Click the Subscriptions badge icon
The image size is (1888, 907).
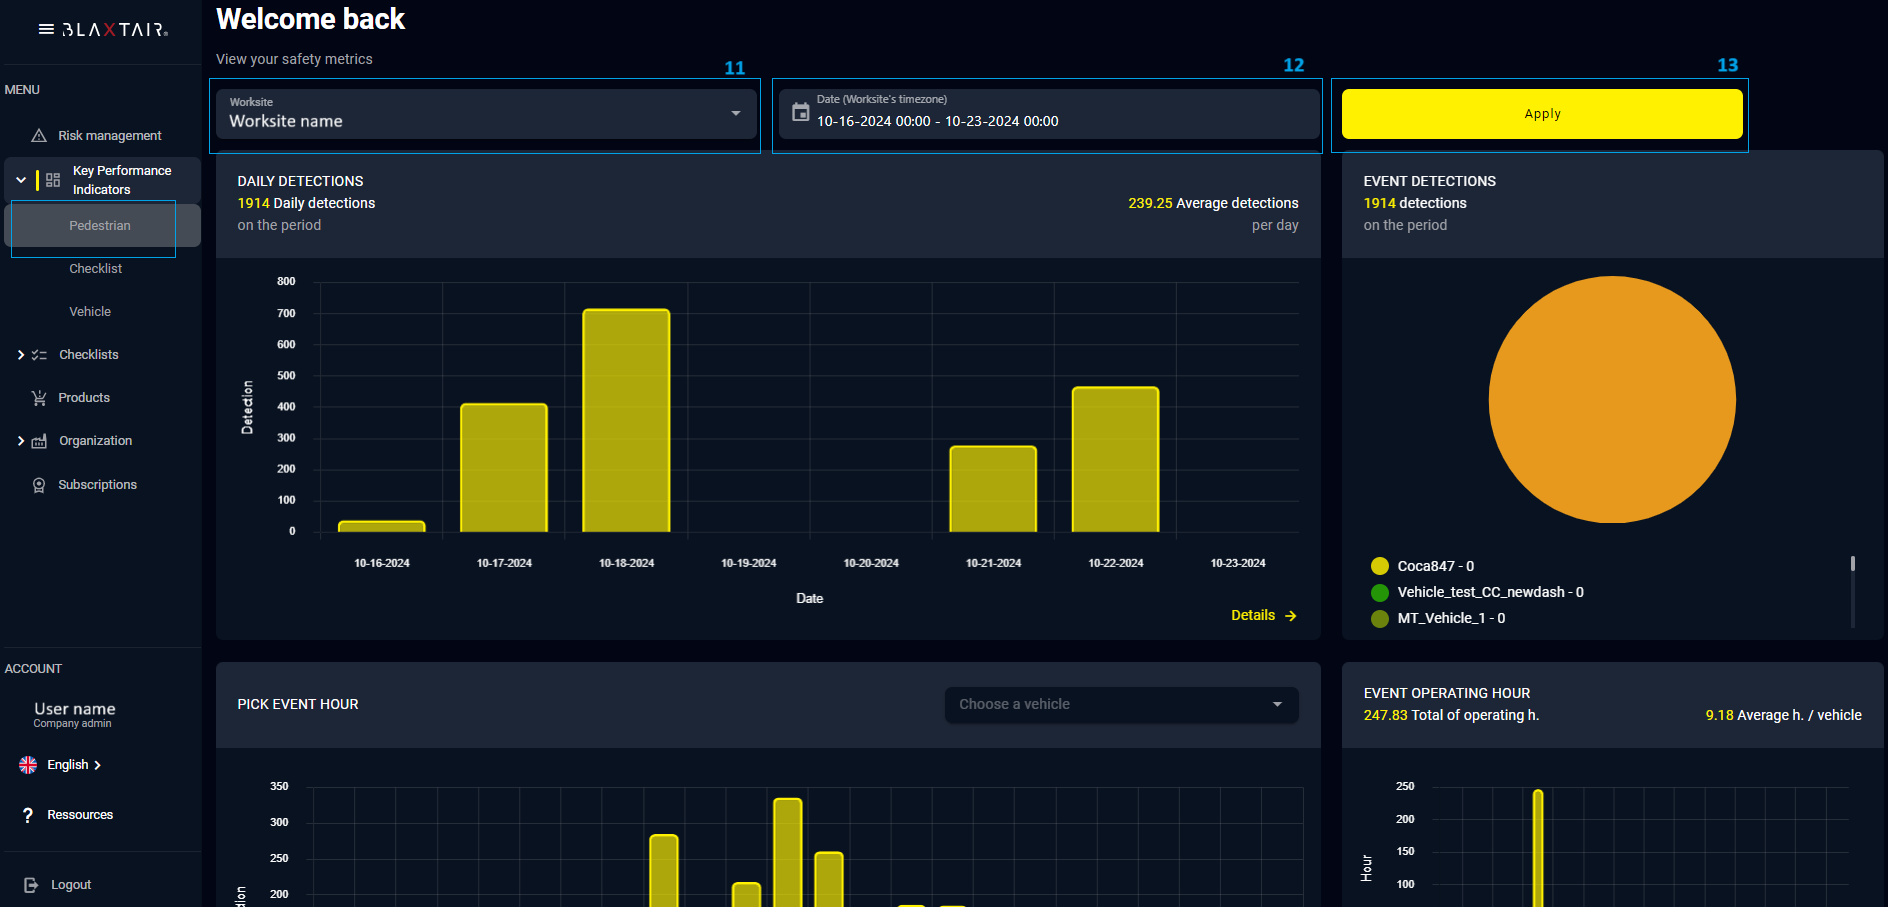click(39, 485)
